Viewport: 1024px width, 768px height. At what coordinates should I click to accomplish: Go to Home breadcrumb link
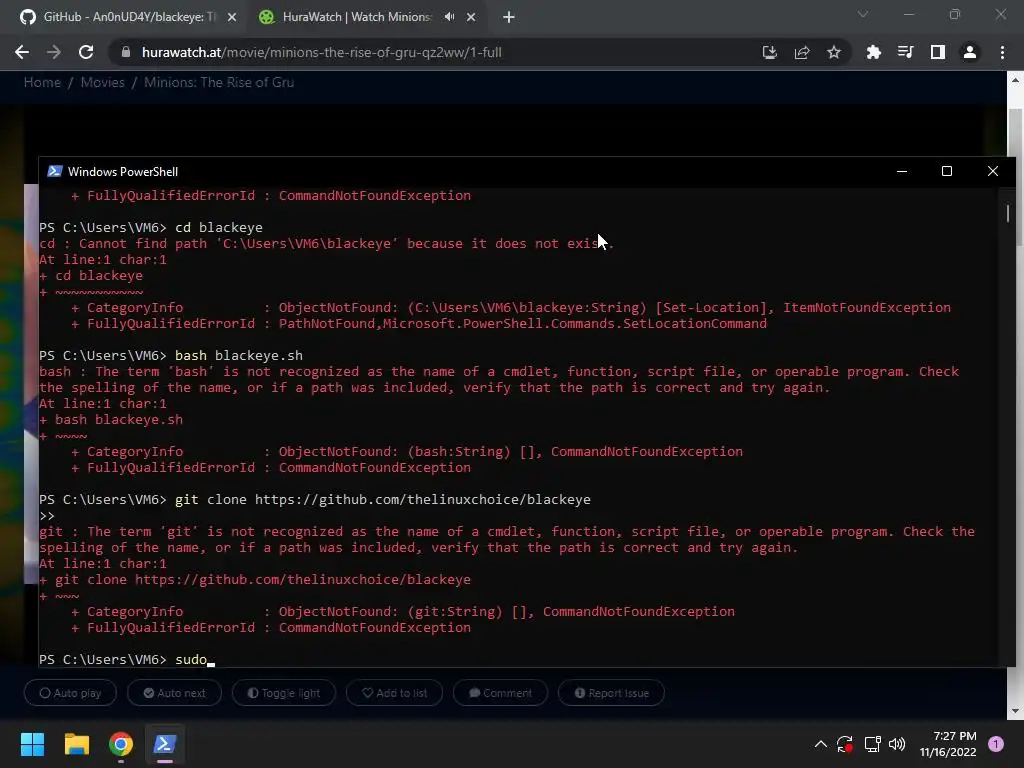tap(42, 82)
